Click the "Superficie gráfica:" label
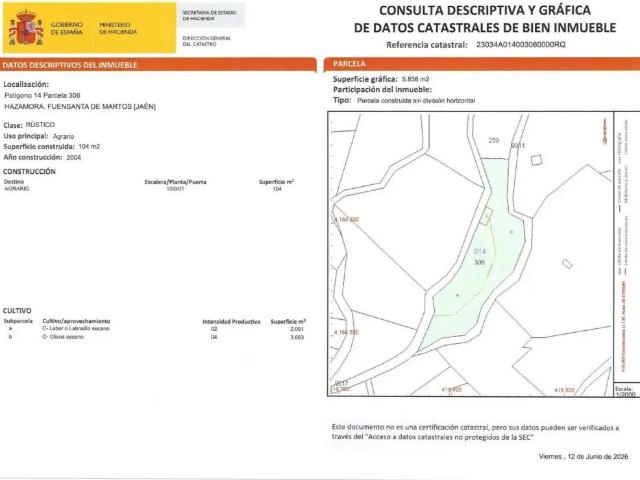Viewport: 640px width, 480px height. [x=365, y=79]
